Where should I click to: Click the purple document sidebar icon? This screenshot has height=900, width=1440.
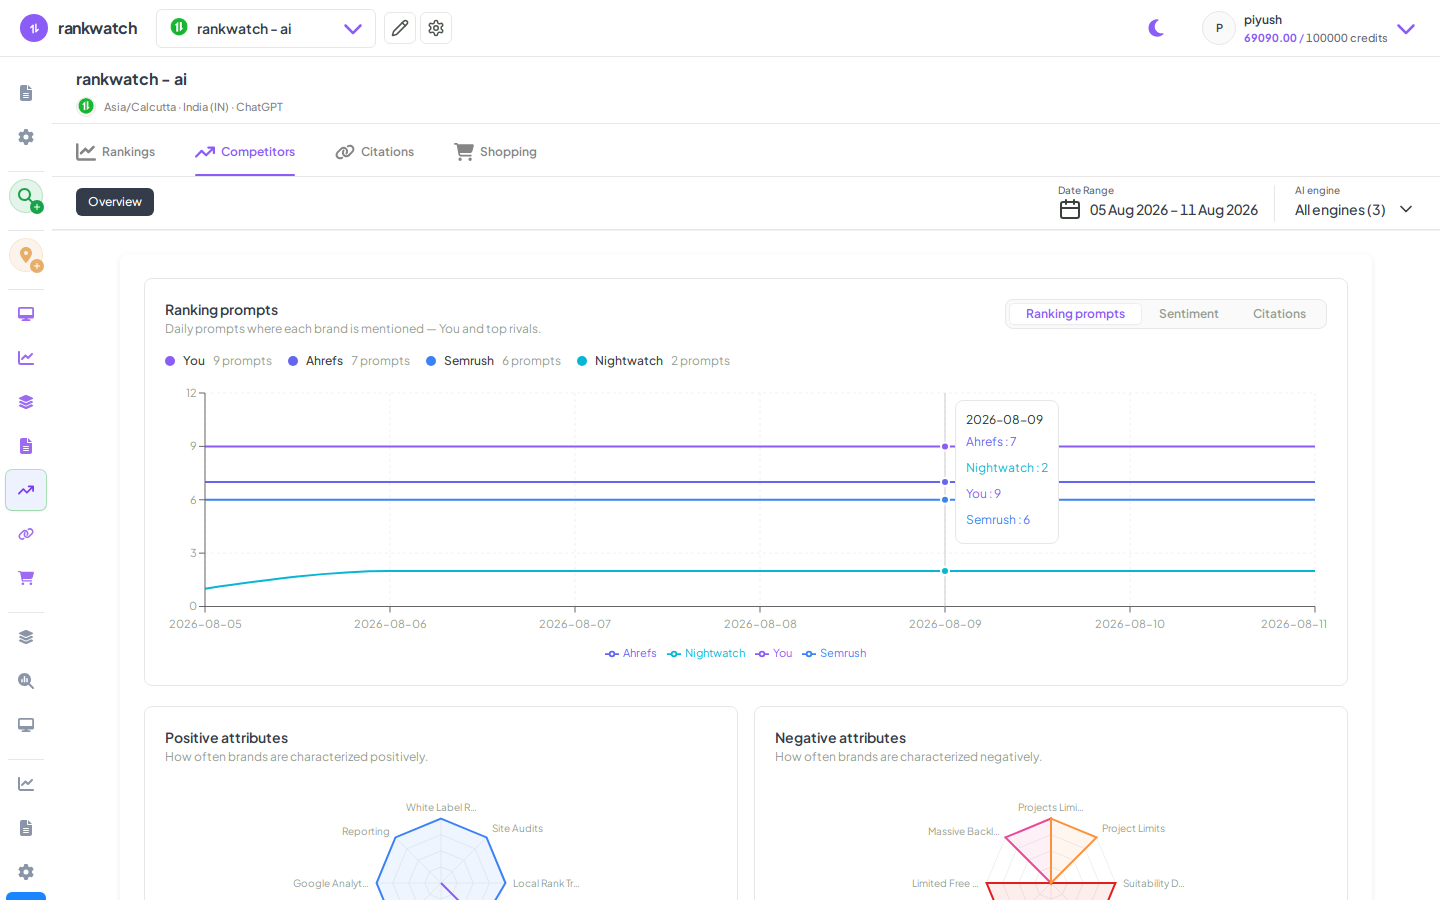(26, 446)
